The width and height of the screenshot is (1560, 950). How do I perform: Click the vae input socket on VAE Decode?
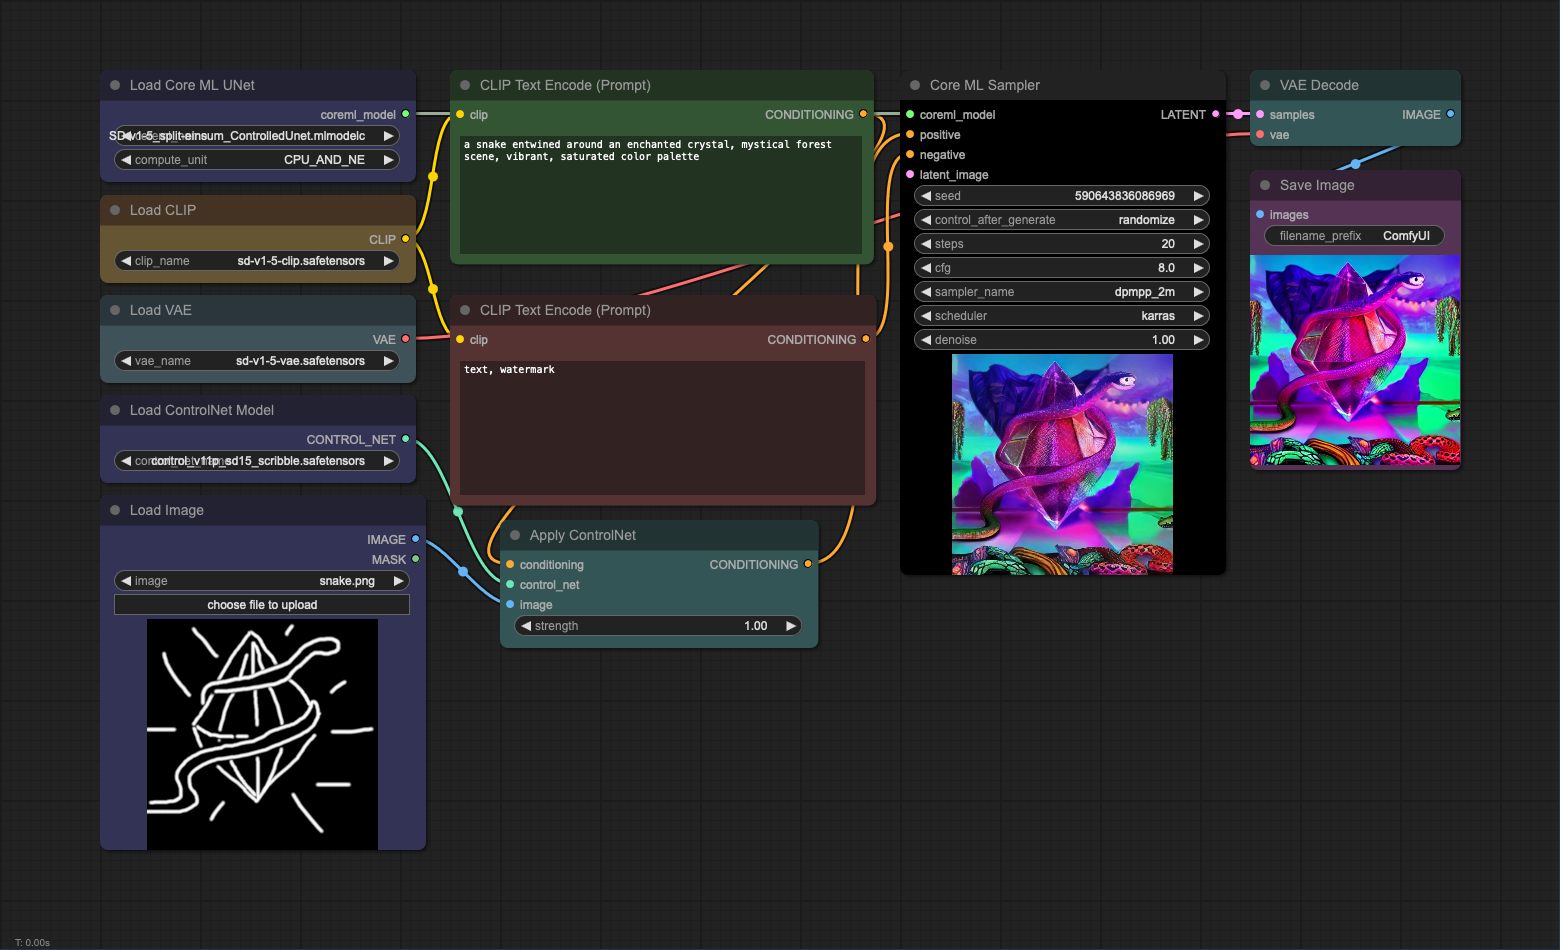pyautogui.click(x=1260, y=135)
